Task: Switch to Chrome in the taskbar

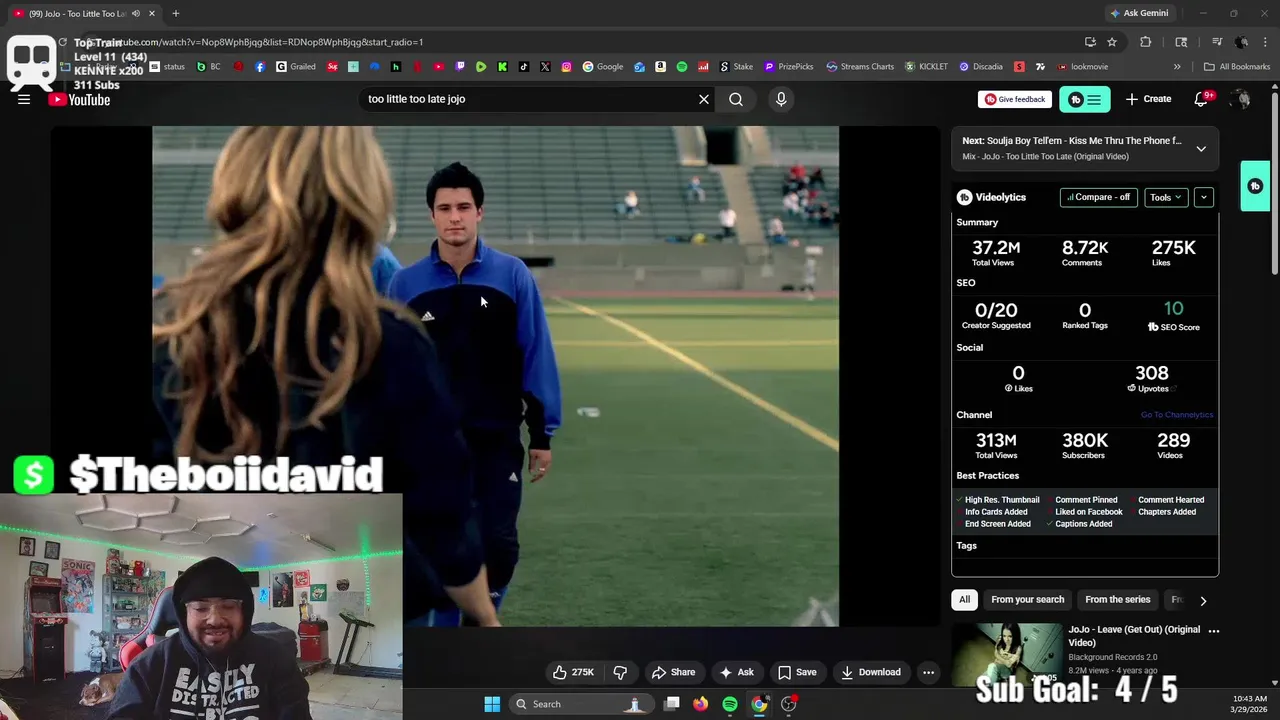Action: (x=759, y=704)
